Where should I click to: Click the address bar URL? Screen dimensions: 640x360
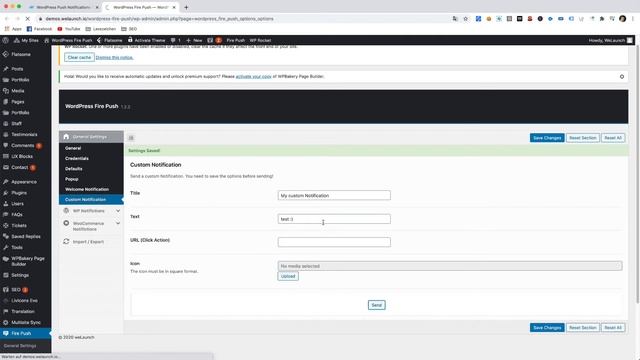[159, 19]
